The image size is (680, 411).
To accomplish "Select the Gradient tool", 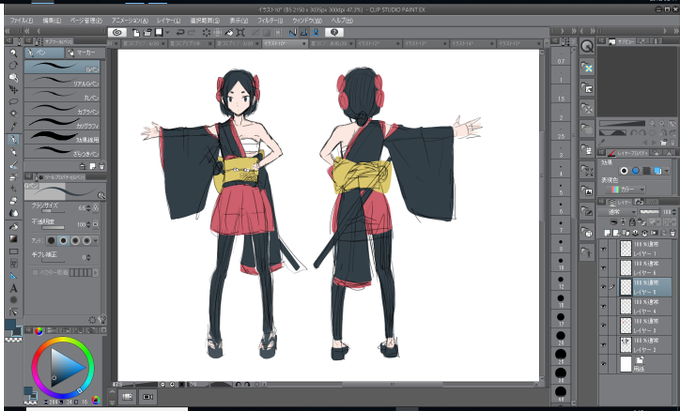I will (13, 238).
